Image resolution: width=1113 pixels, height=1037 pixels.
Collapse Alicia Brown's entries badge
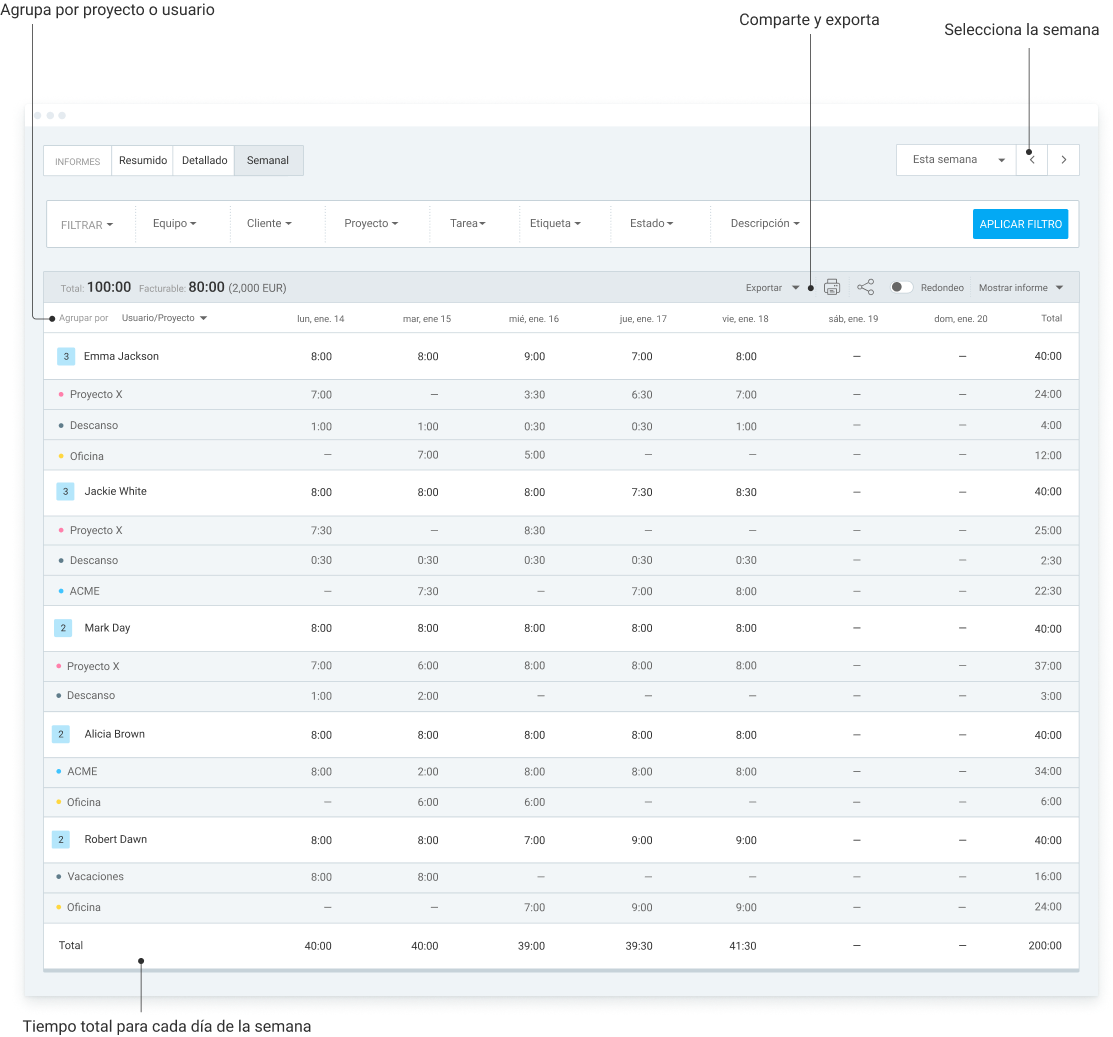point(61,734)
